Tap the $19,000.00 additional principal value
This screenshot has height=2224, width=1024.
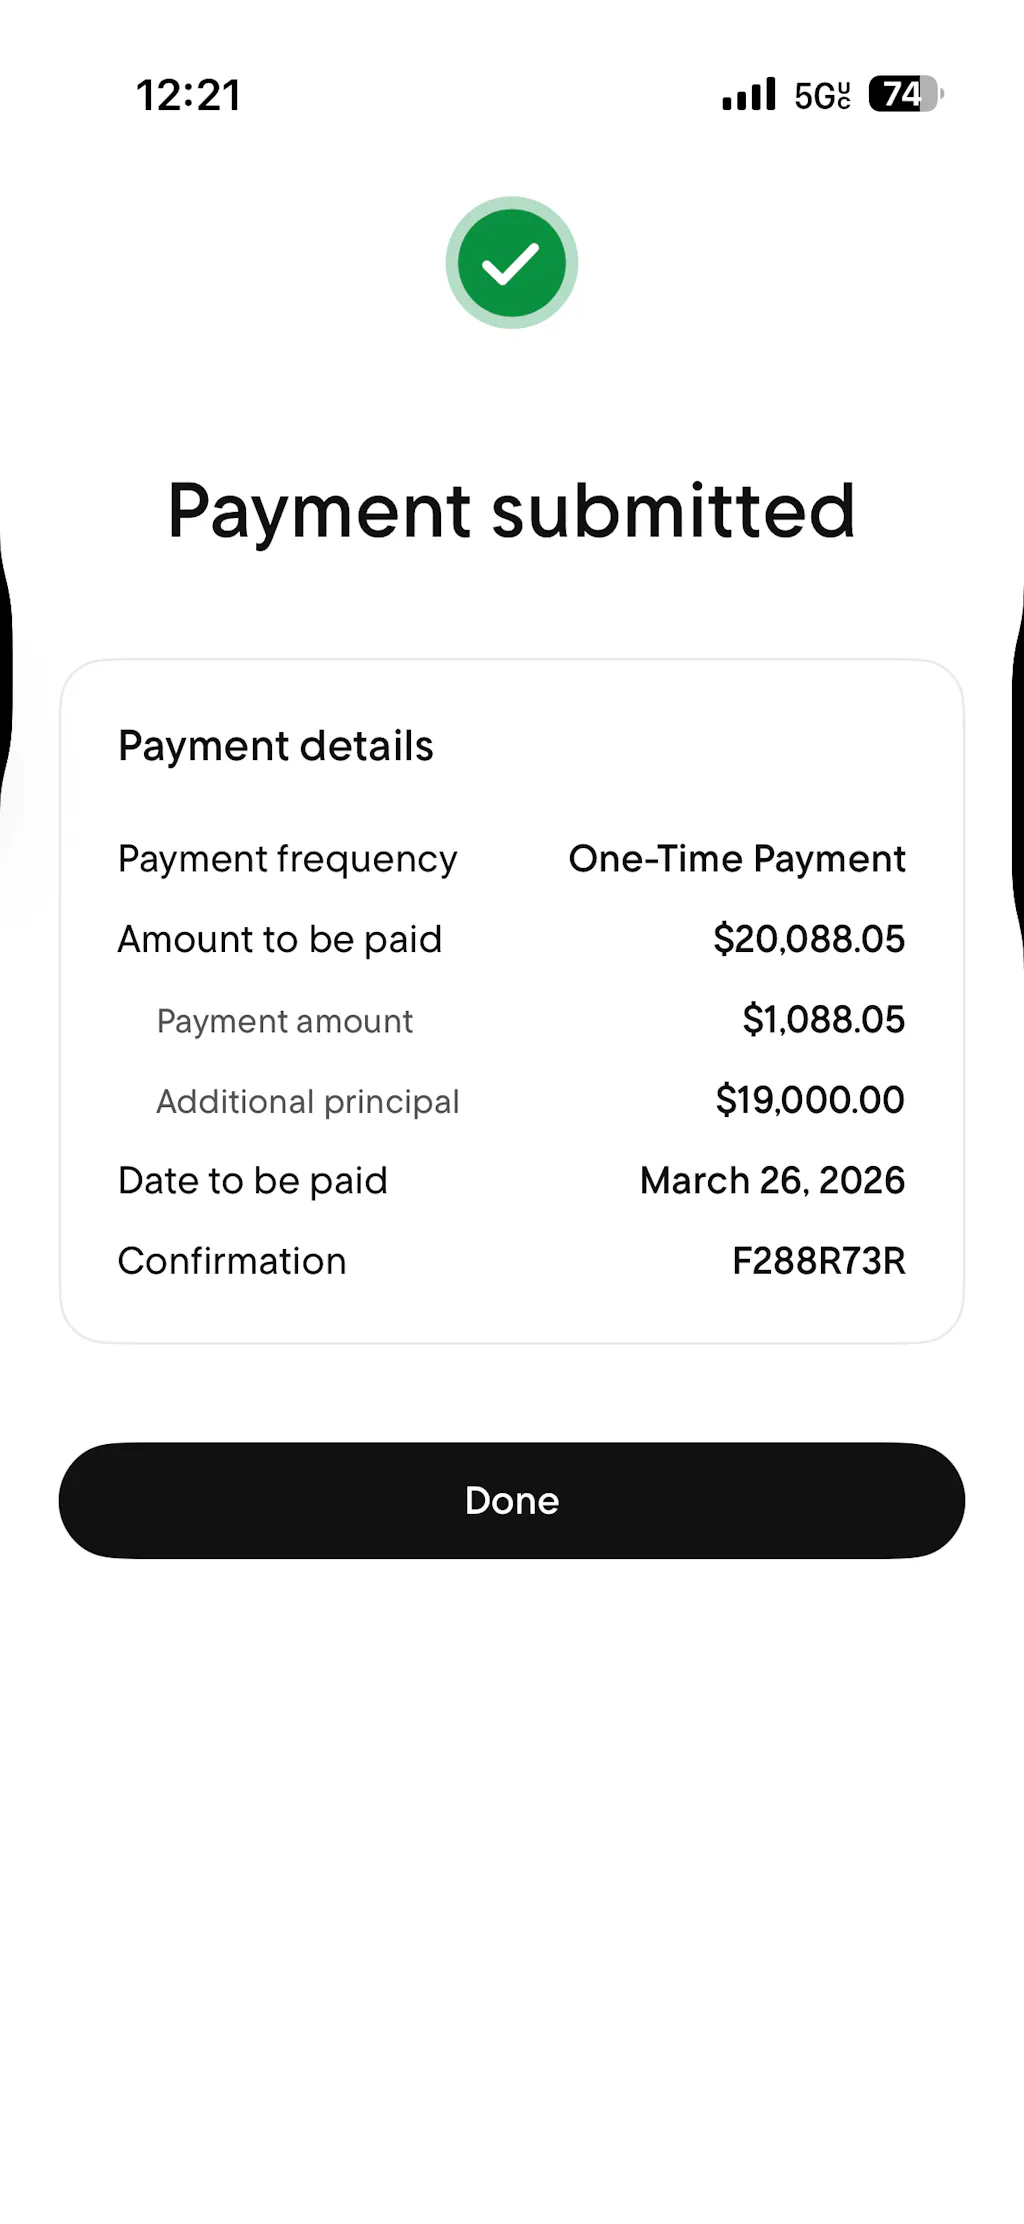point(809,1100)
